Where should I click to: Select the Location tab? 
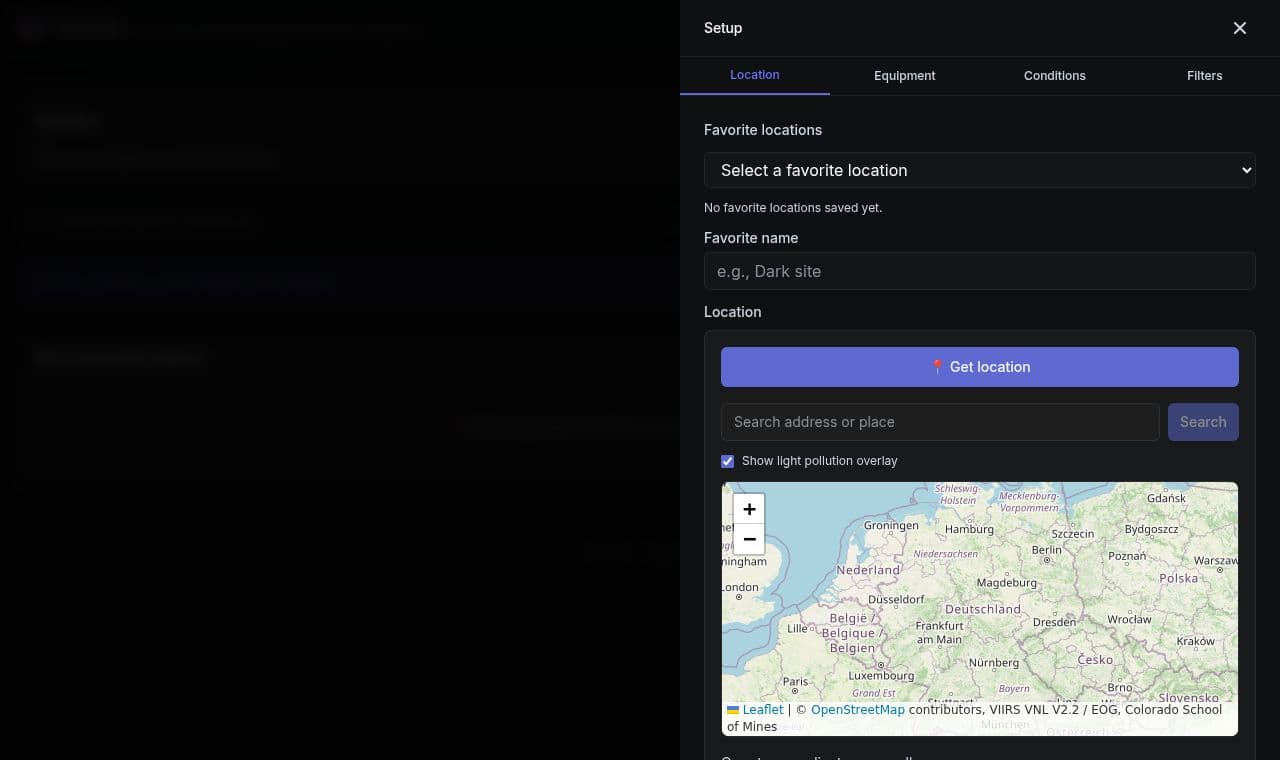point(755,75)
